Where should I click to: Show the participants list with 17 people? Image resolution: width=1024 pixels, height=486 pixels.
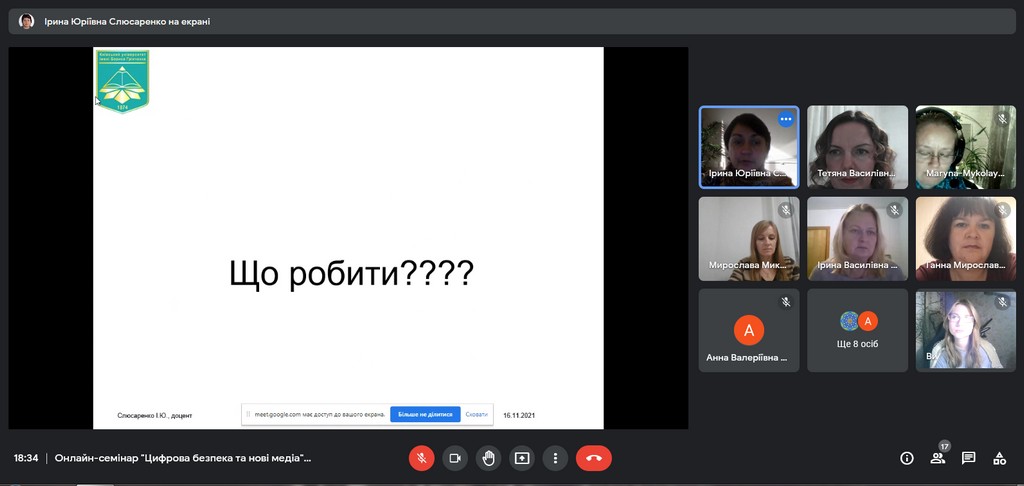click(x=938, y=458)
